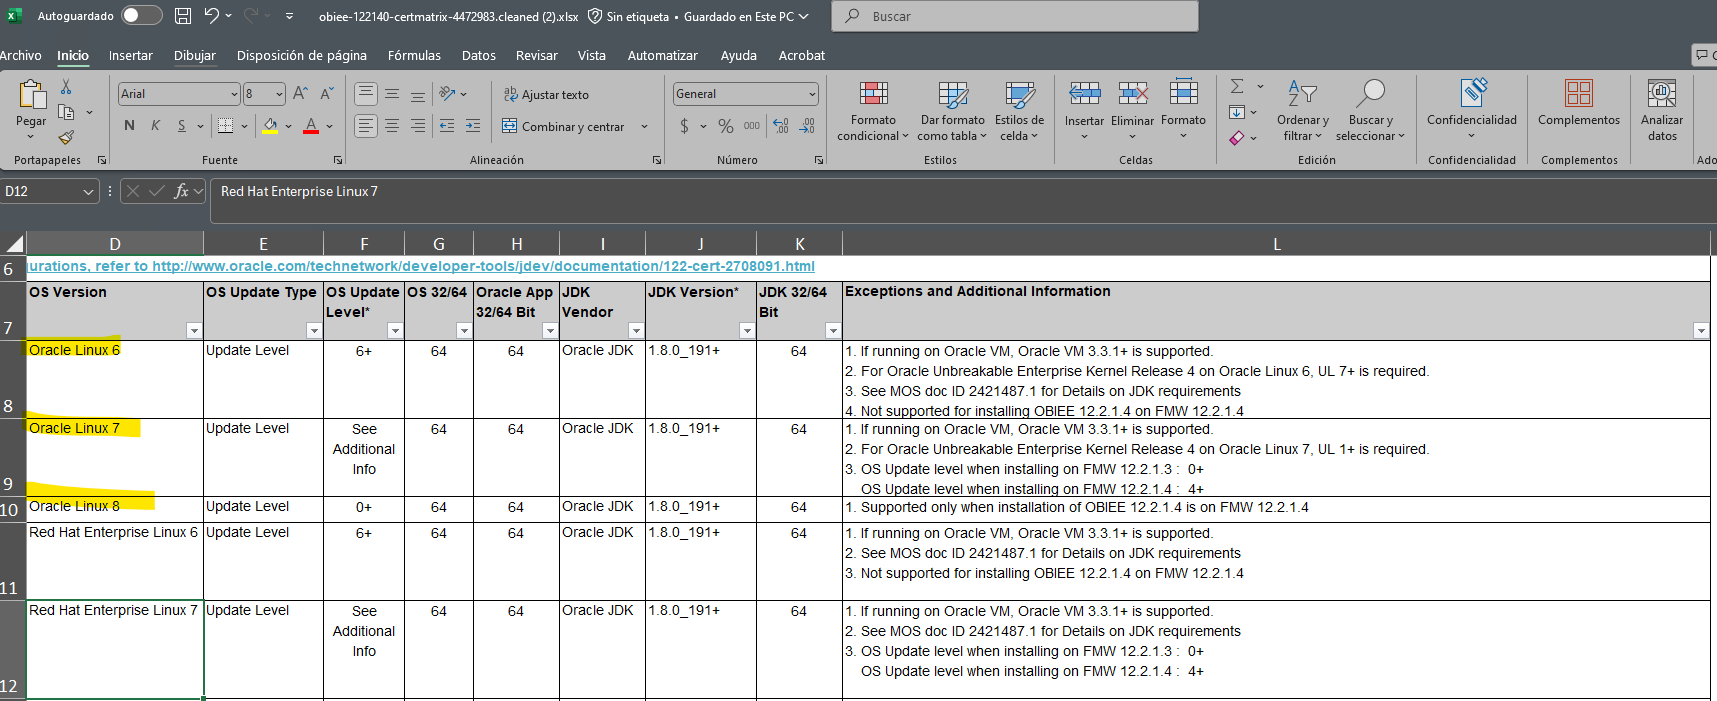Decrease font size with small A
Viewport: 1717px width, 701px height.
(326, 94)
